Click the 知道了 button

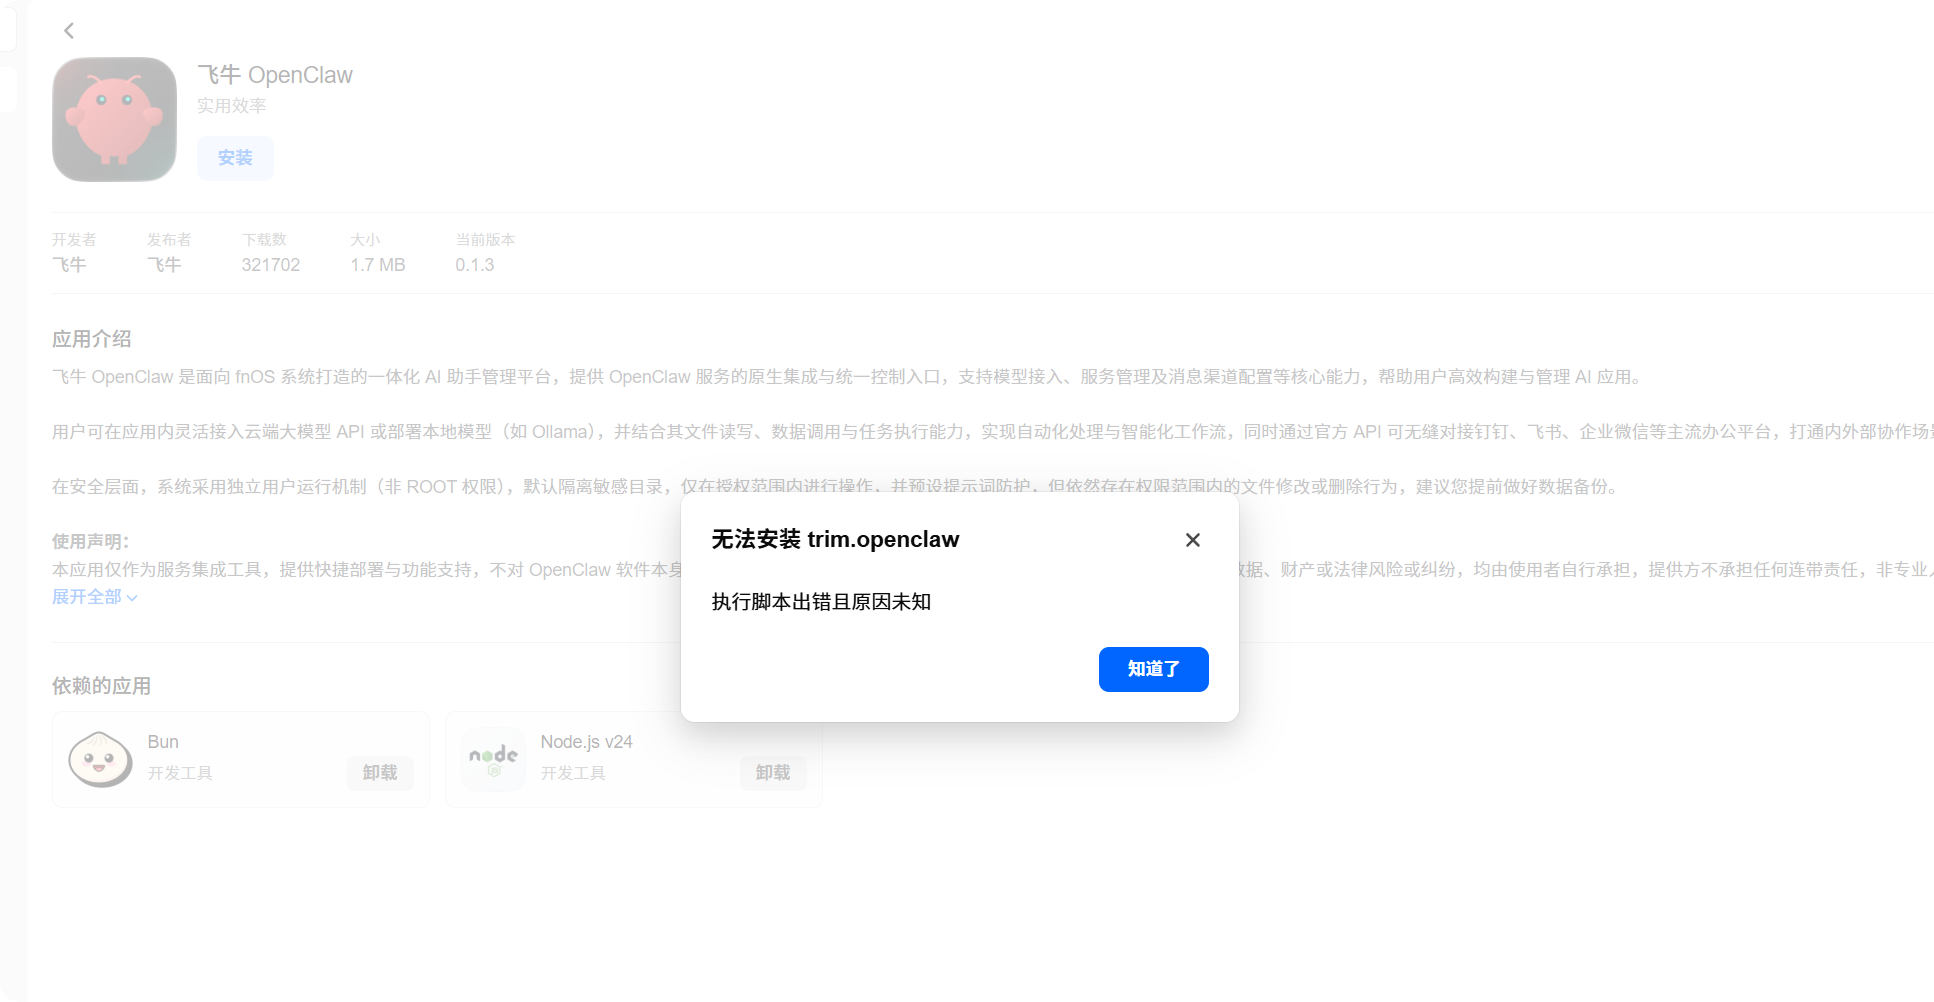(1153, 669)
